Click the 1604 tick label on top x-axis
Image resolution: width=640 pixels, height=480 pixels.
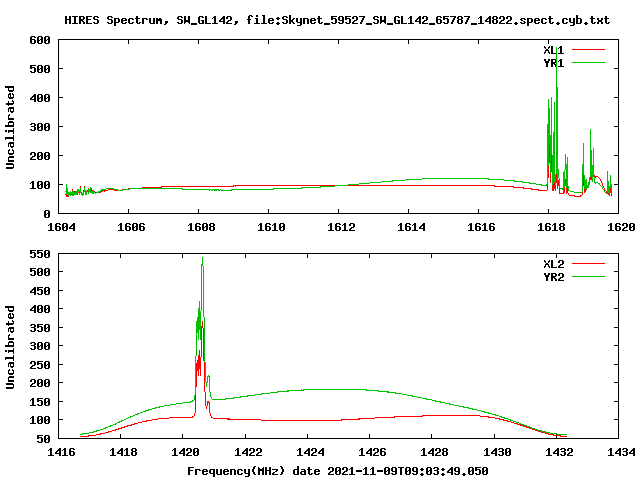[x=61, y=227]
